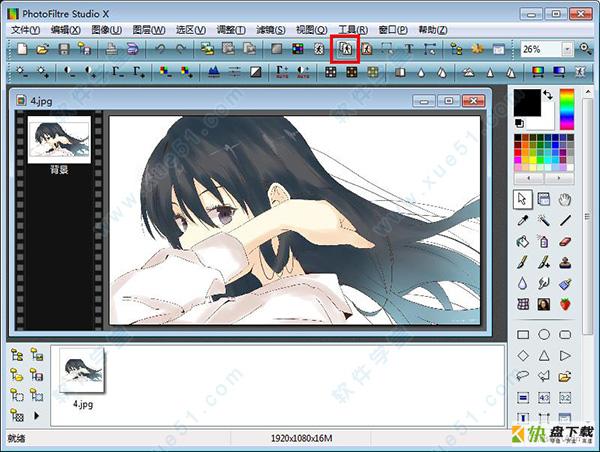Click the Print icon in the toolbar
Viewport: 600px width, 452px height.
111,49
